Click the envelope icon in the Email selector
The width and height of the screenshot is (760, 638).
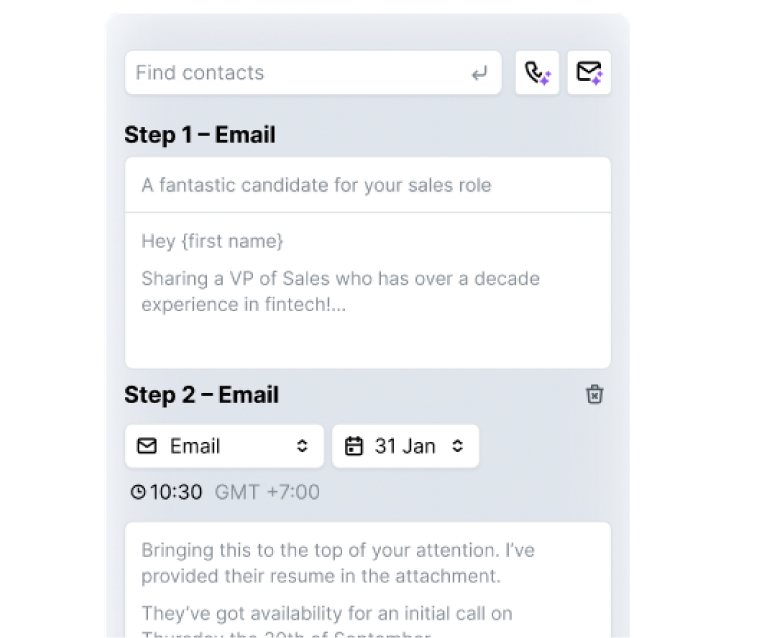tap(147, 446)
